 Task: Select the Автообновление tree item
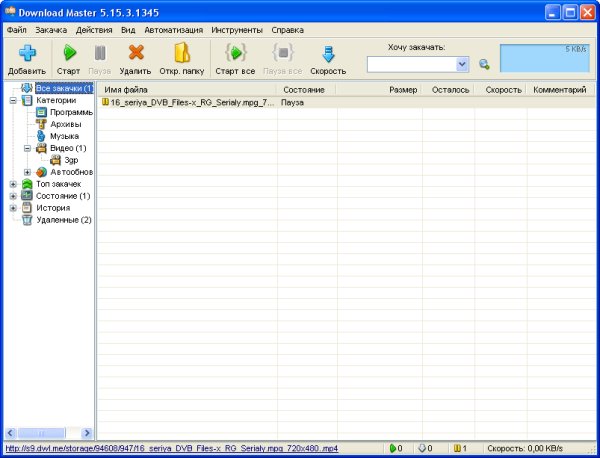[x=71, y=172]
